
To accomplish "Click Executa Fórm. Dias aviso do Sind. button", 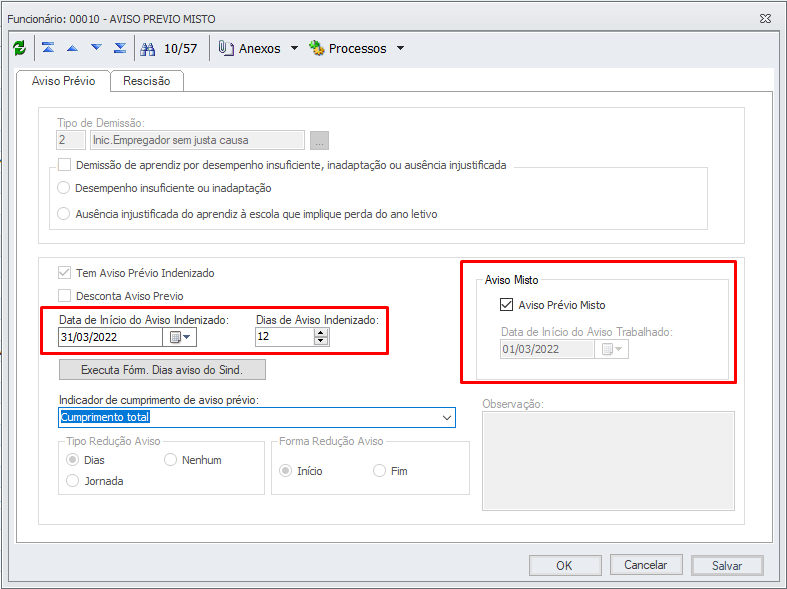I will [162, 370].
